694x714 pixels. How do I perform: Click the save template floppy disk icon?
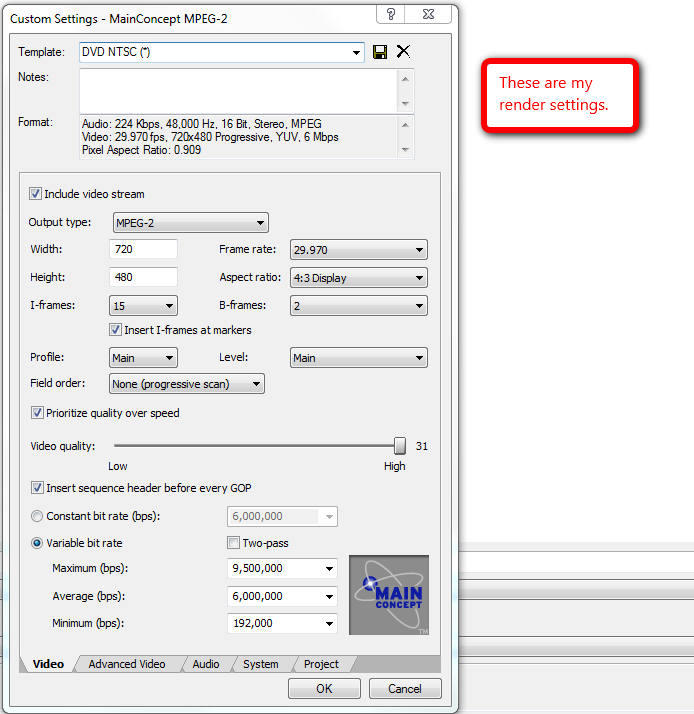click(x=380, y=52)
